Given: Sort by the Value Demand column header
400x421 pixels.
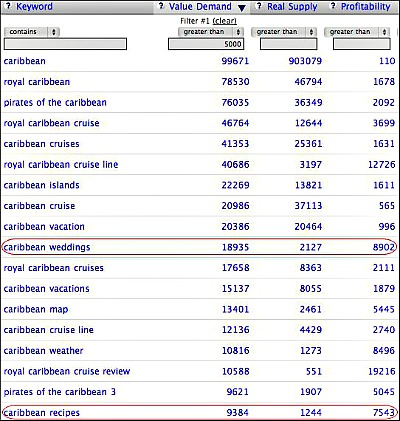Looking at the screenshot, I should click(x=200, y=7).
